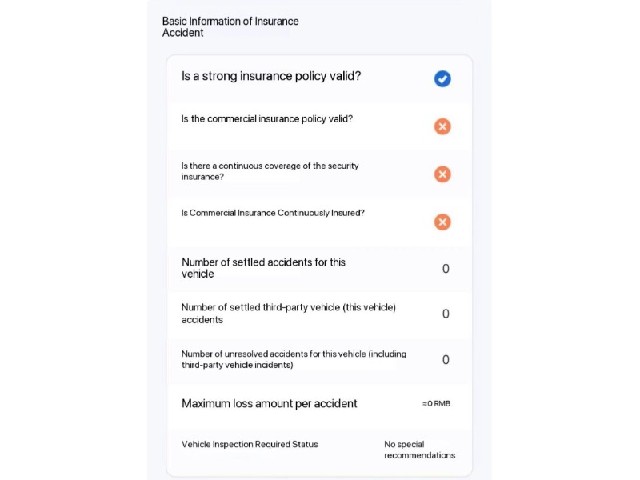Image resolution: width=640 pixels, height=480 pixels.
Task: Click the zero count for settled accidents
Action: click(446, 269)
